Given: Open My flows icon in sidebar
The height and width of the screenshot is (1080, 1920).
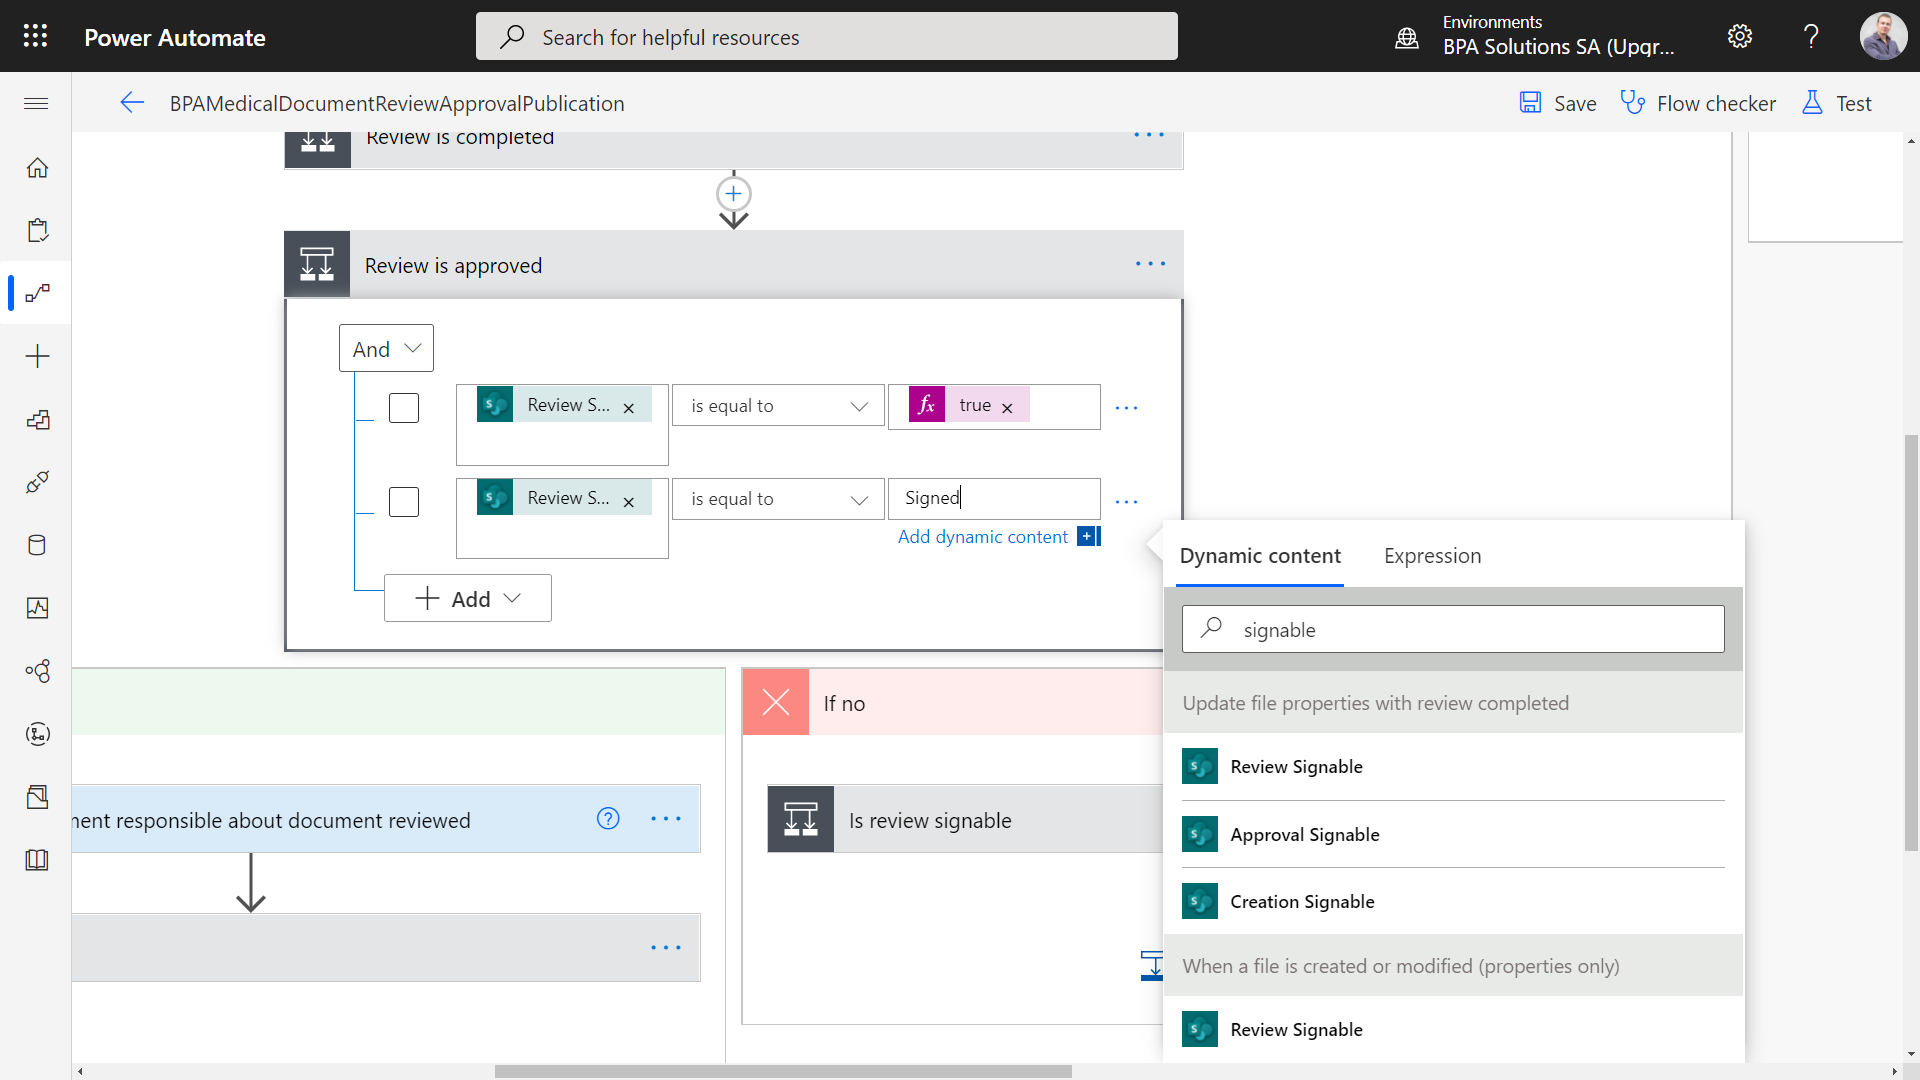Looking at the screenshot, I should tap(37, 293).
